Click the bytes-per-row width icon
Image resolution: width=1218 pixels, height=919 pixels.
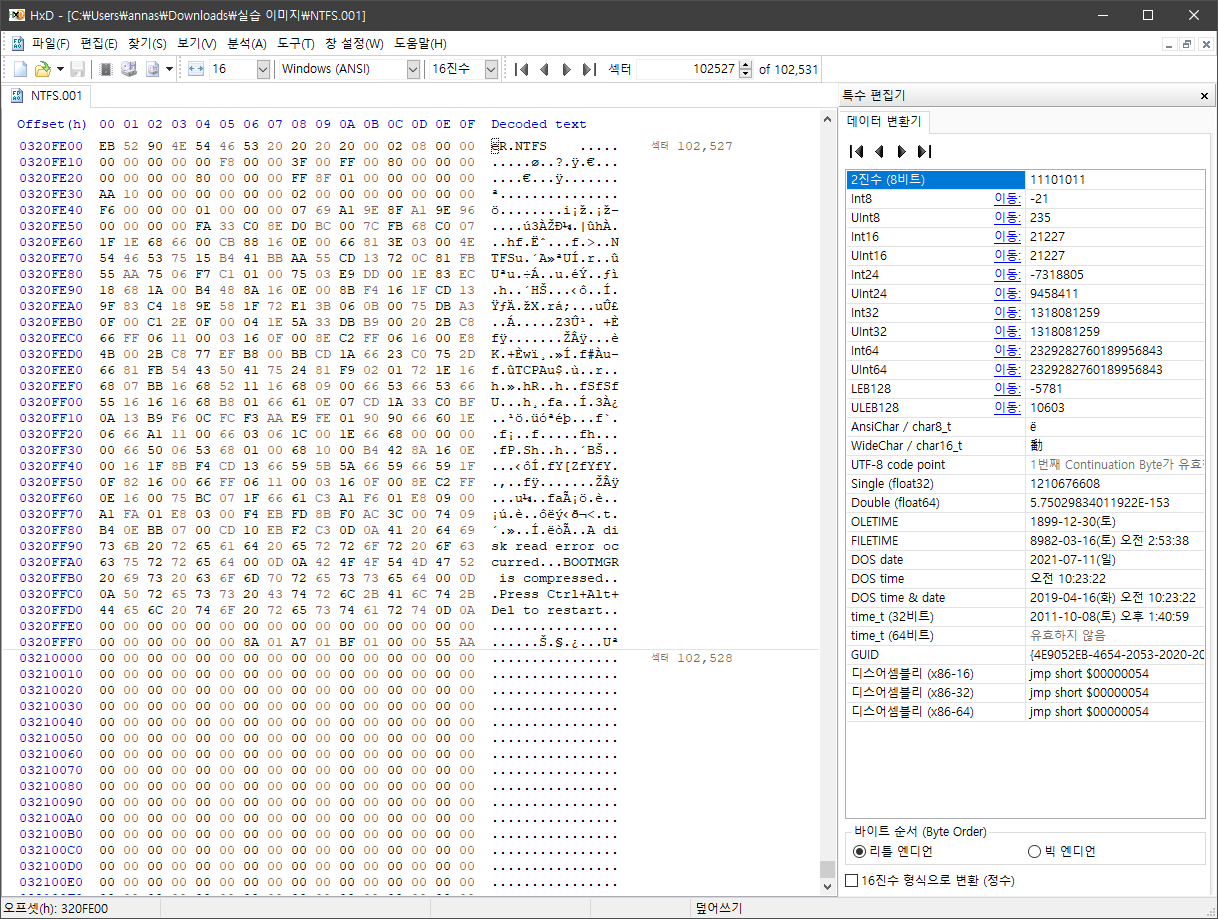click(x=196, y=69)
